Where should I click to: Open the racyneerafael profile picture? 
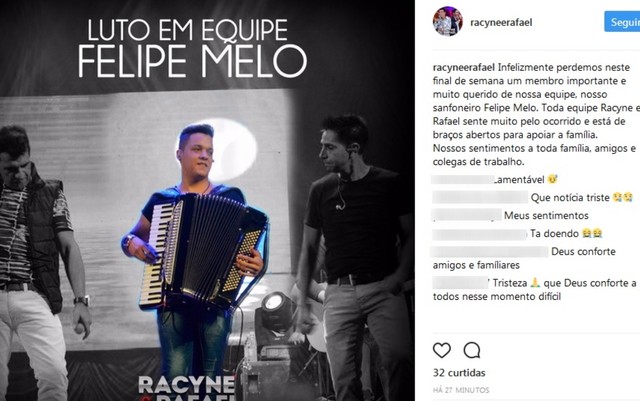coord(448,21)
